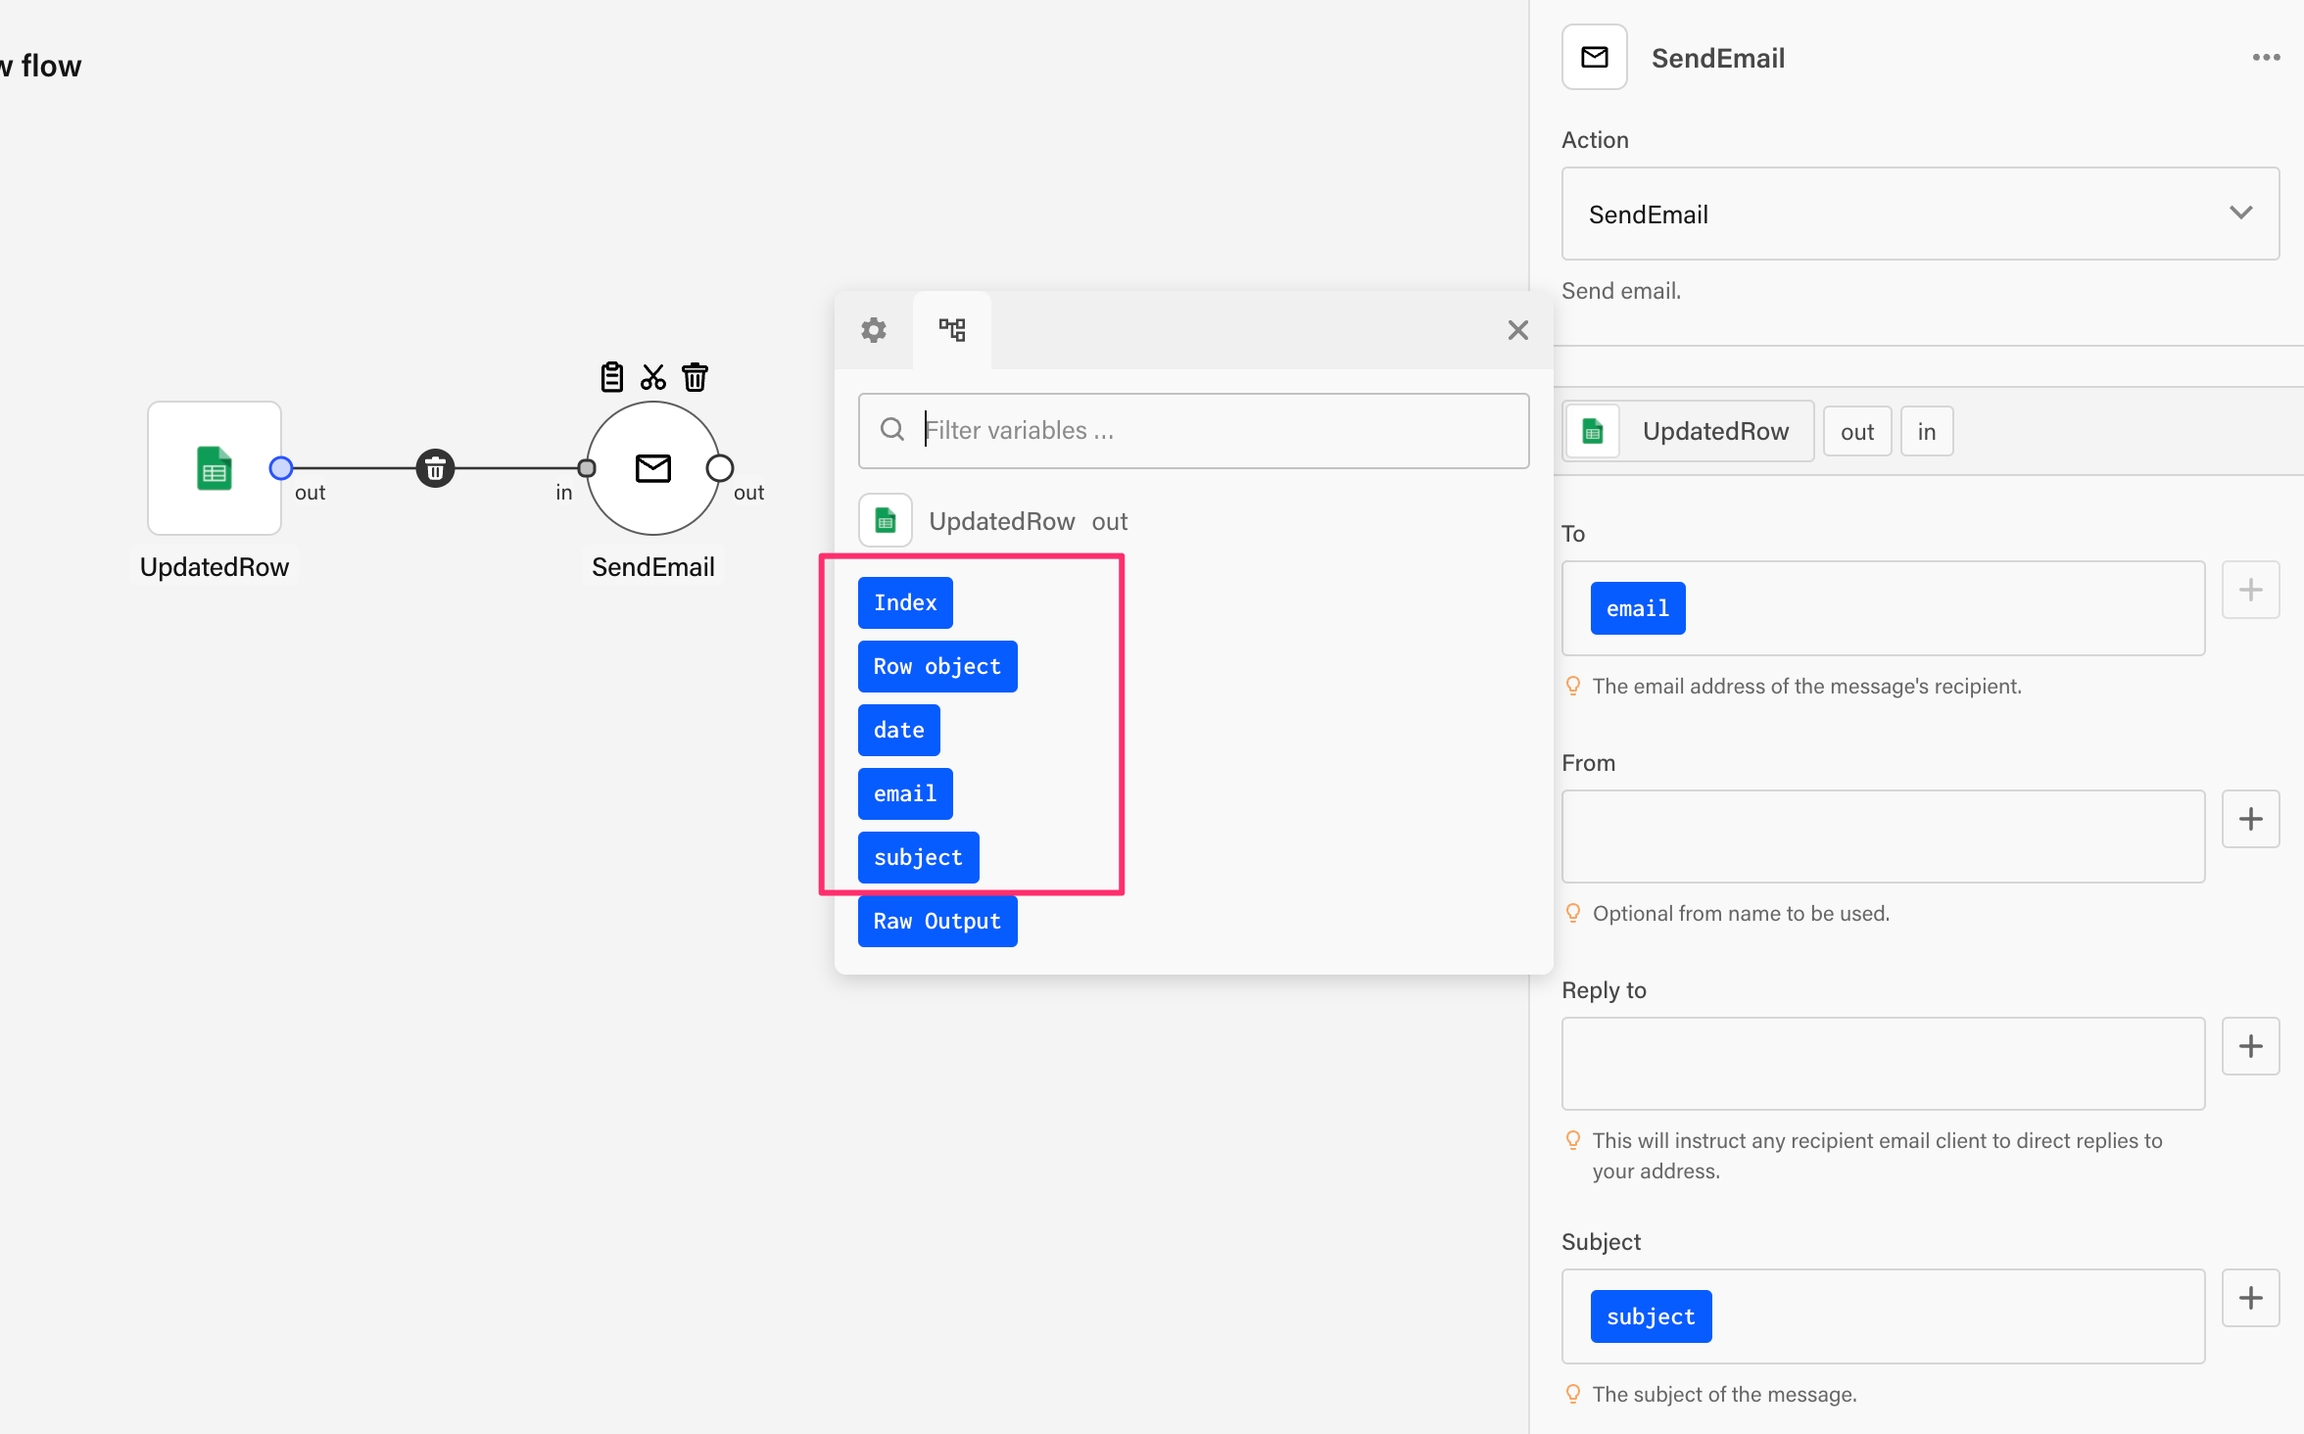Open the three-dot more options menu
This screenshot has height=1434, width=2304.
point(2265,58)
